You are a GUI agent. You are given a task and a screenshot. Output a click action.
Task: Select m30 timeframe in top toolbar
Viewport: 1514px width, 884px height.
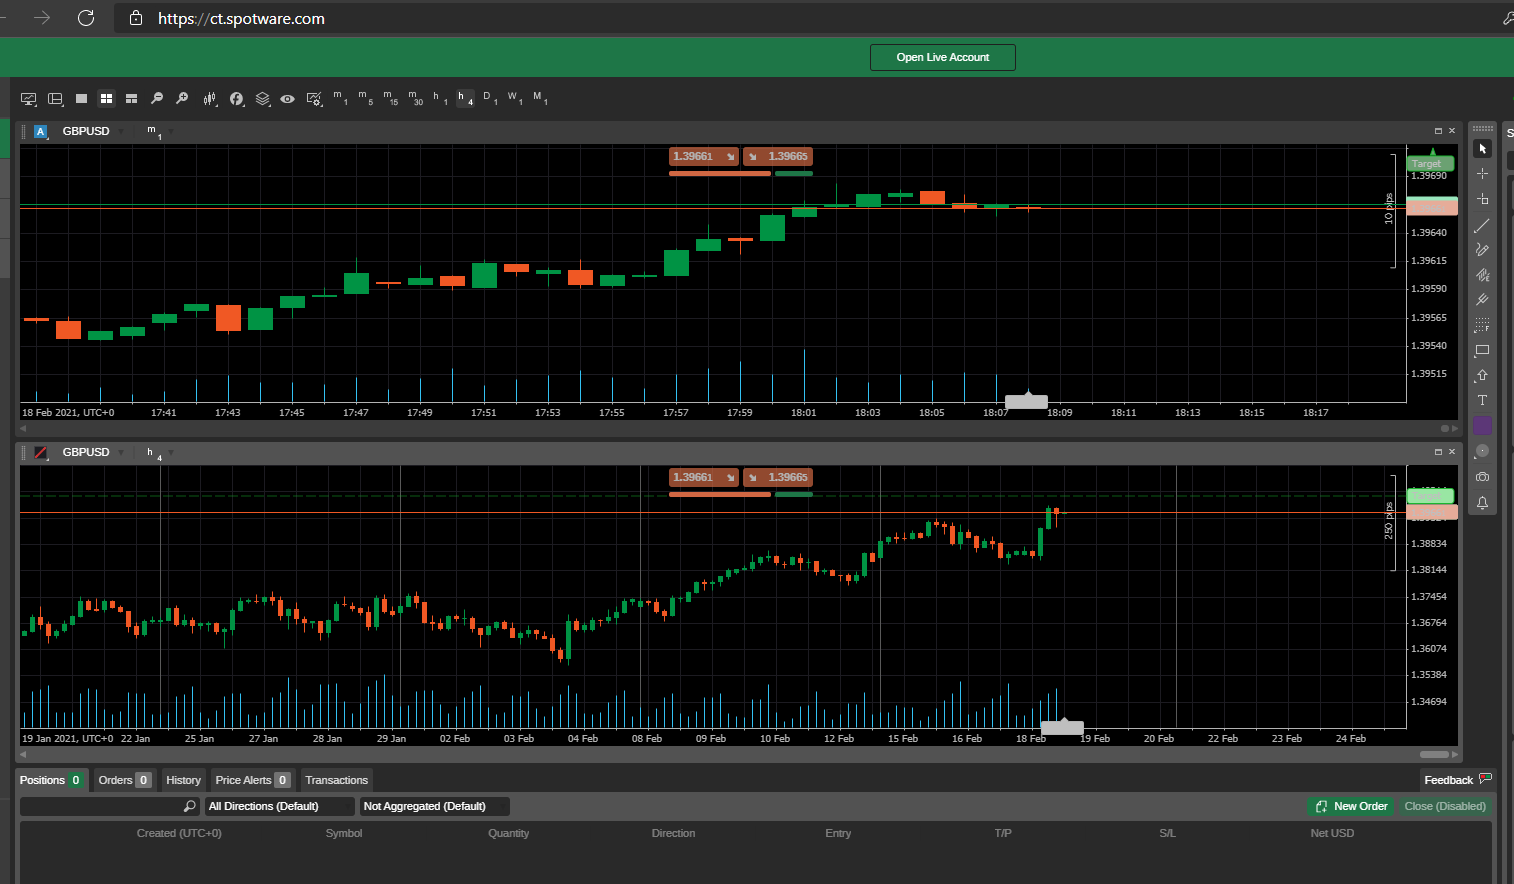[416, 98]
